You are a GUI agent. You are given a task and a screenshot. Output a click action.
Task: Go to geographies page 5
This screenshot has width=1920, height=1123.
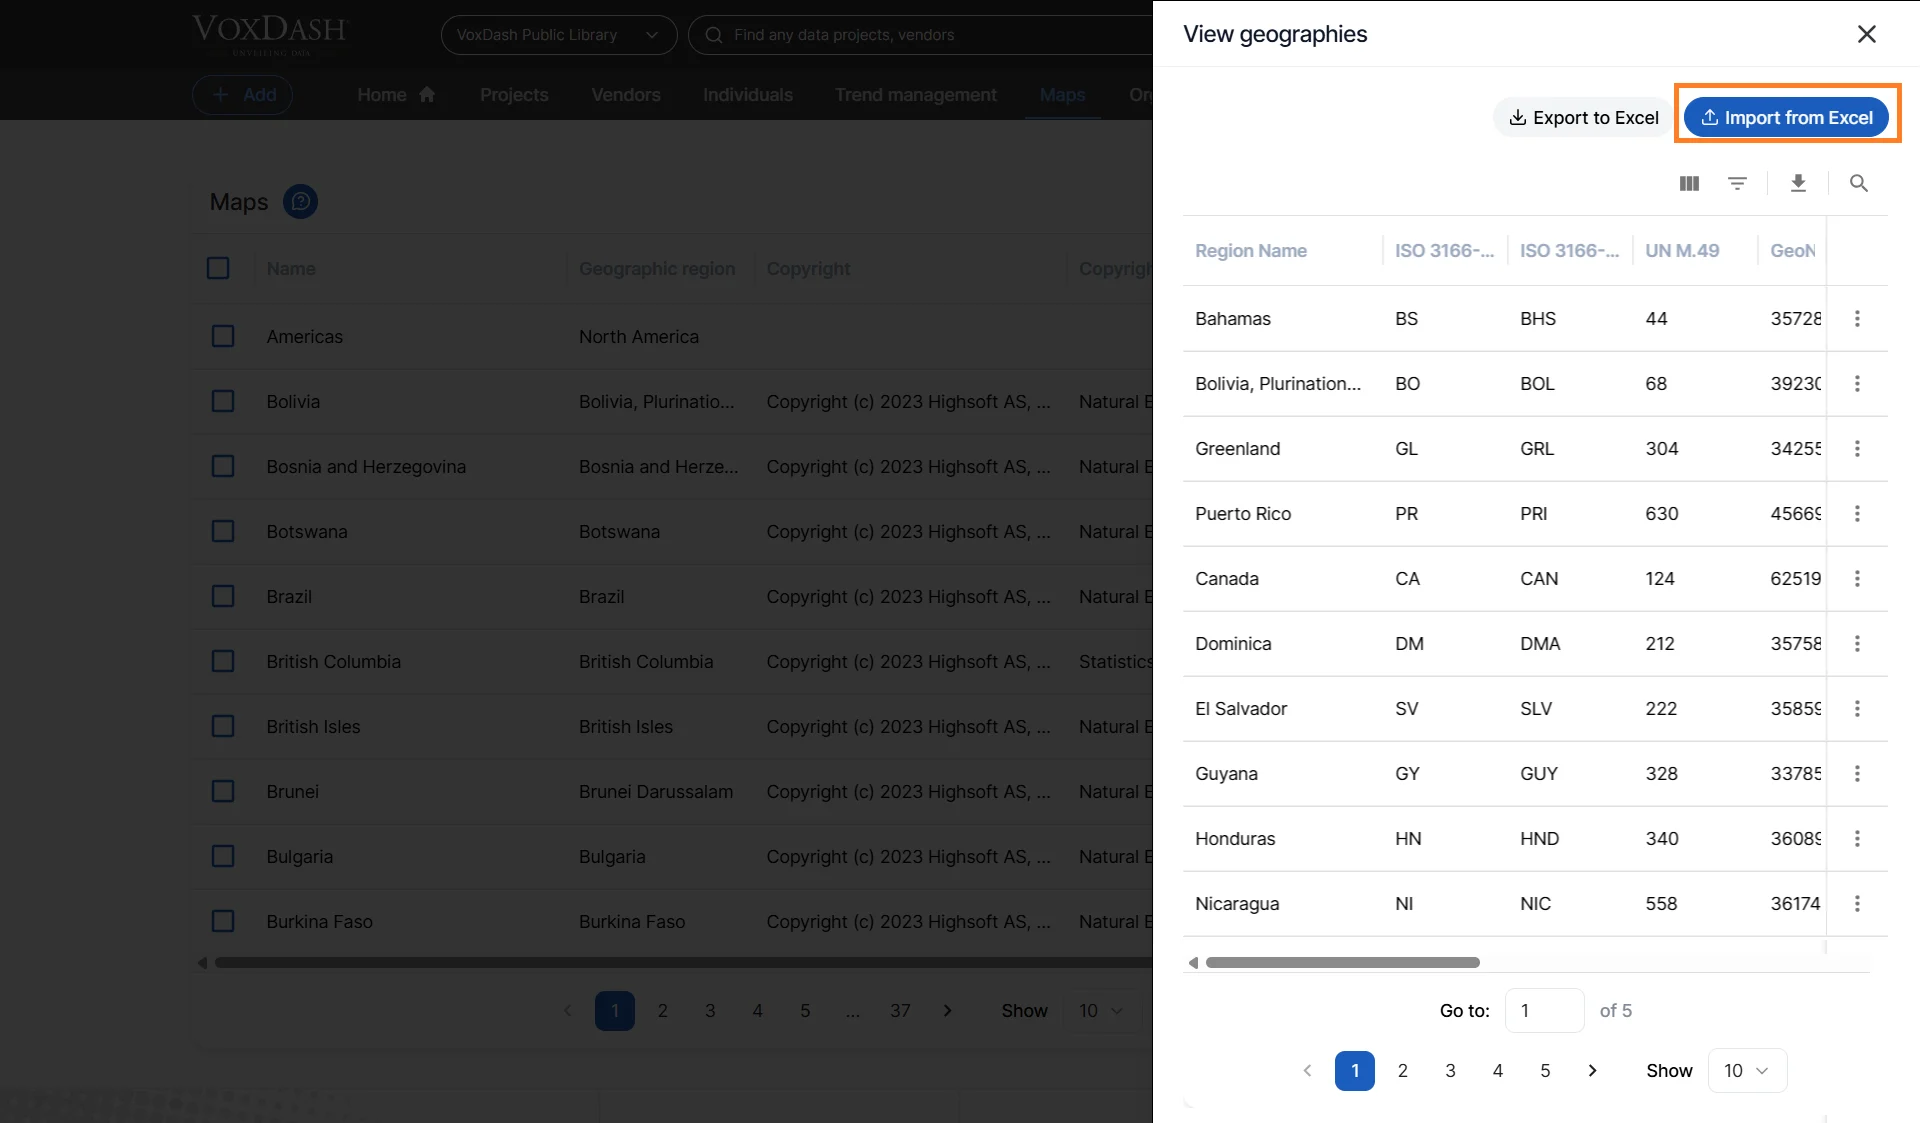(x=1545, y=1070)
